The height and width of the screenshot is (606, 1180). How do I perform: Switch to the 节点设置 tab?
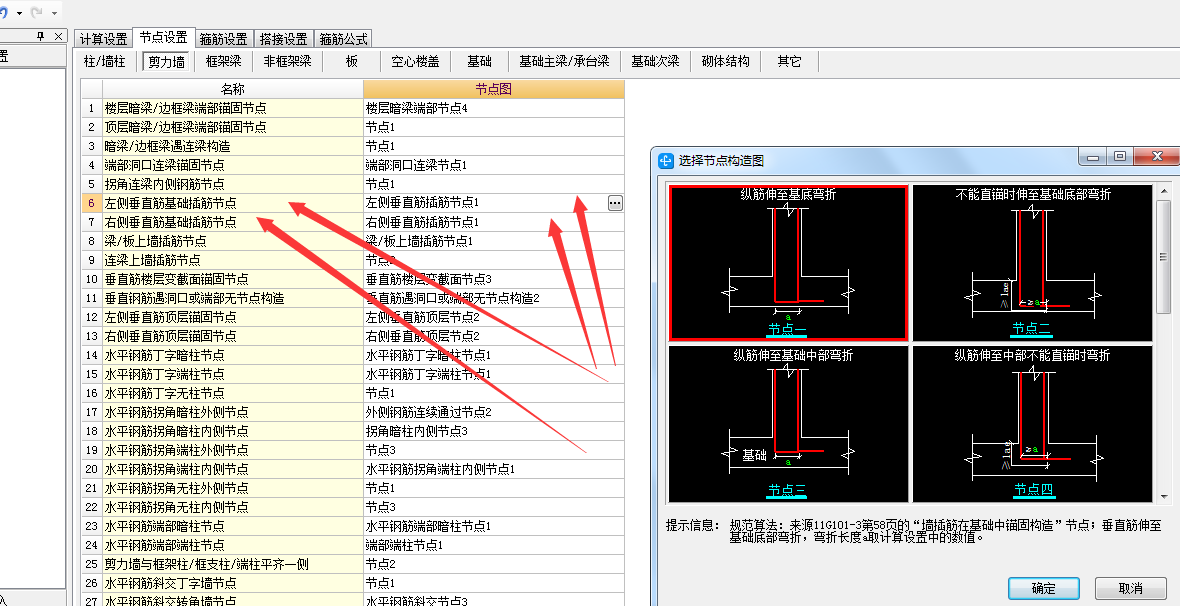click(x=163, y=37)
